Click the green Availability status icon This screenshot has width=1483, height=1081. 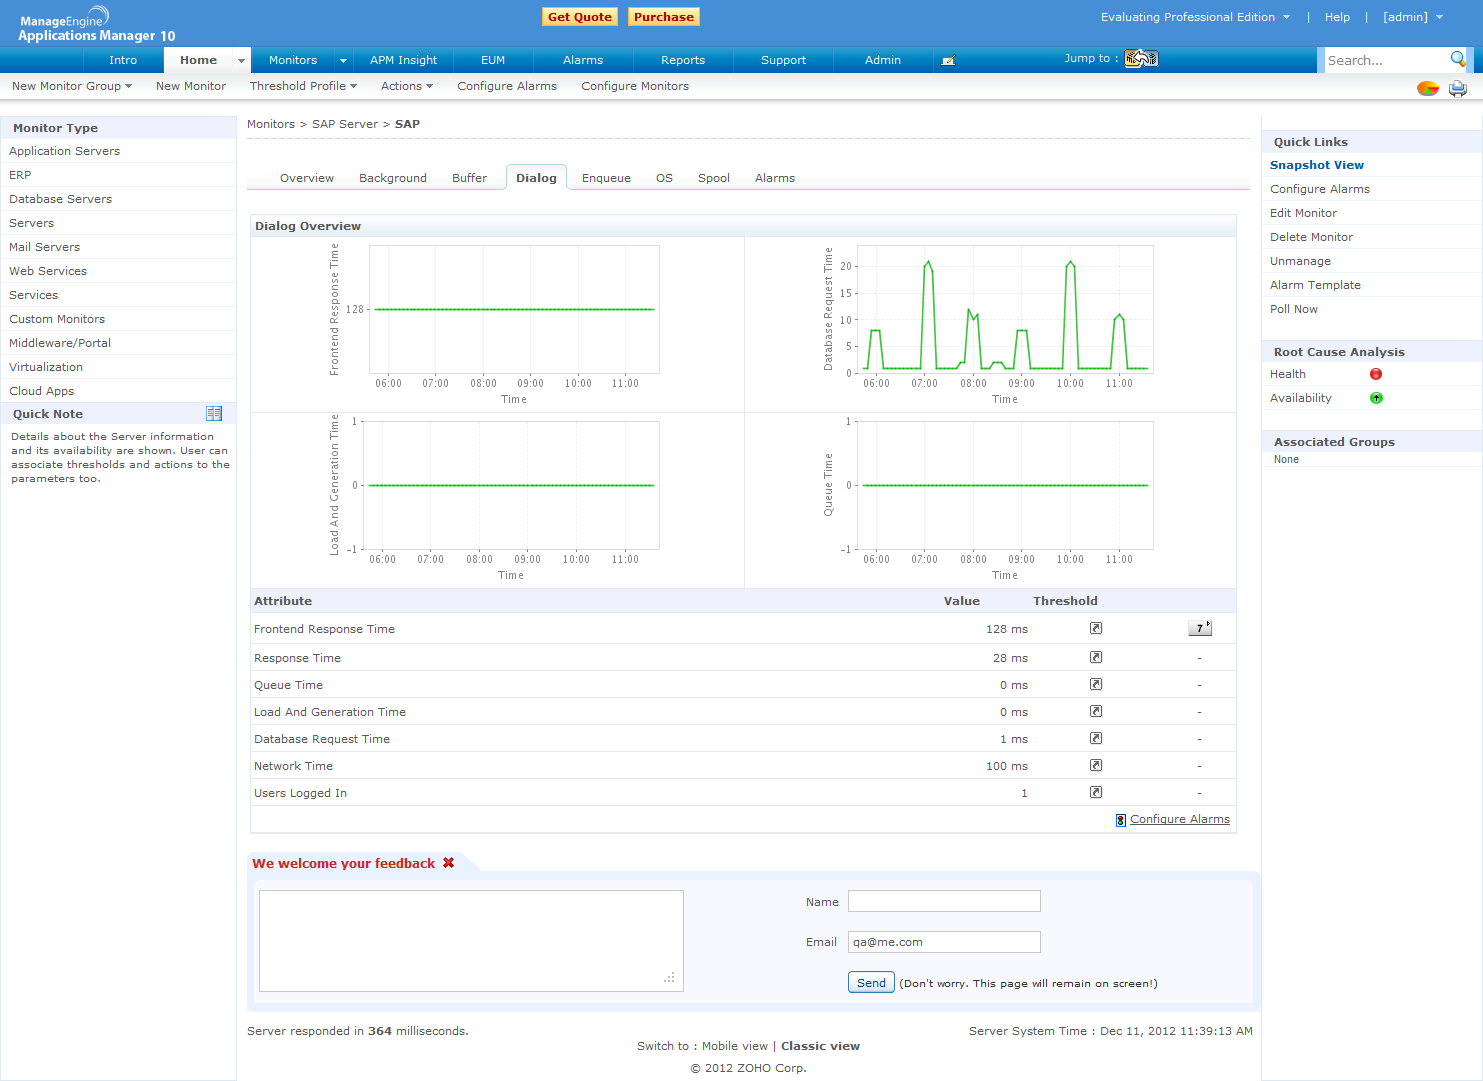1376,398
